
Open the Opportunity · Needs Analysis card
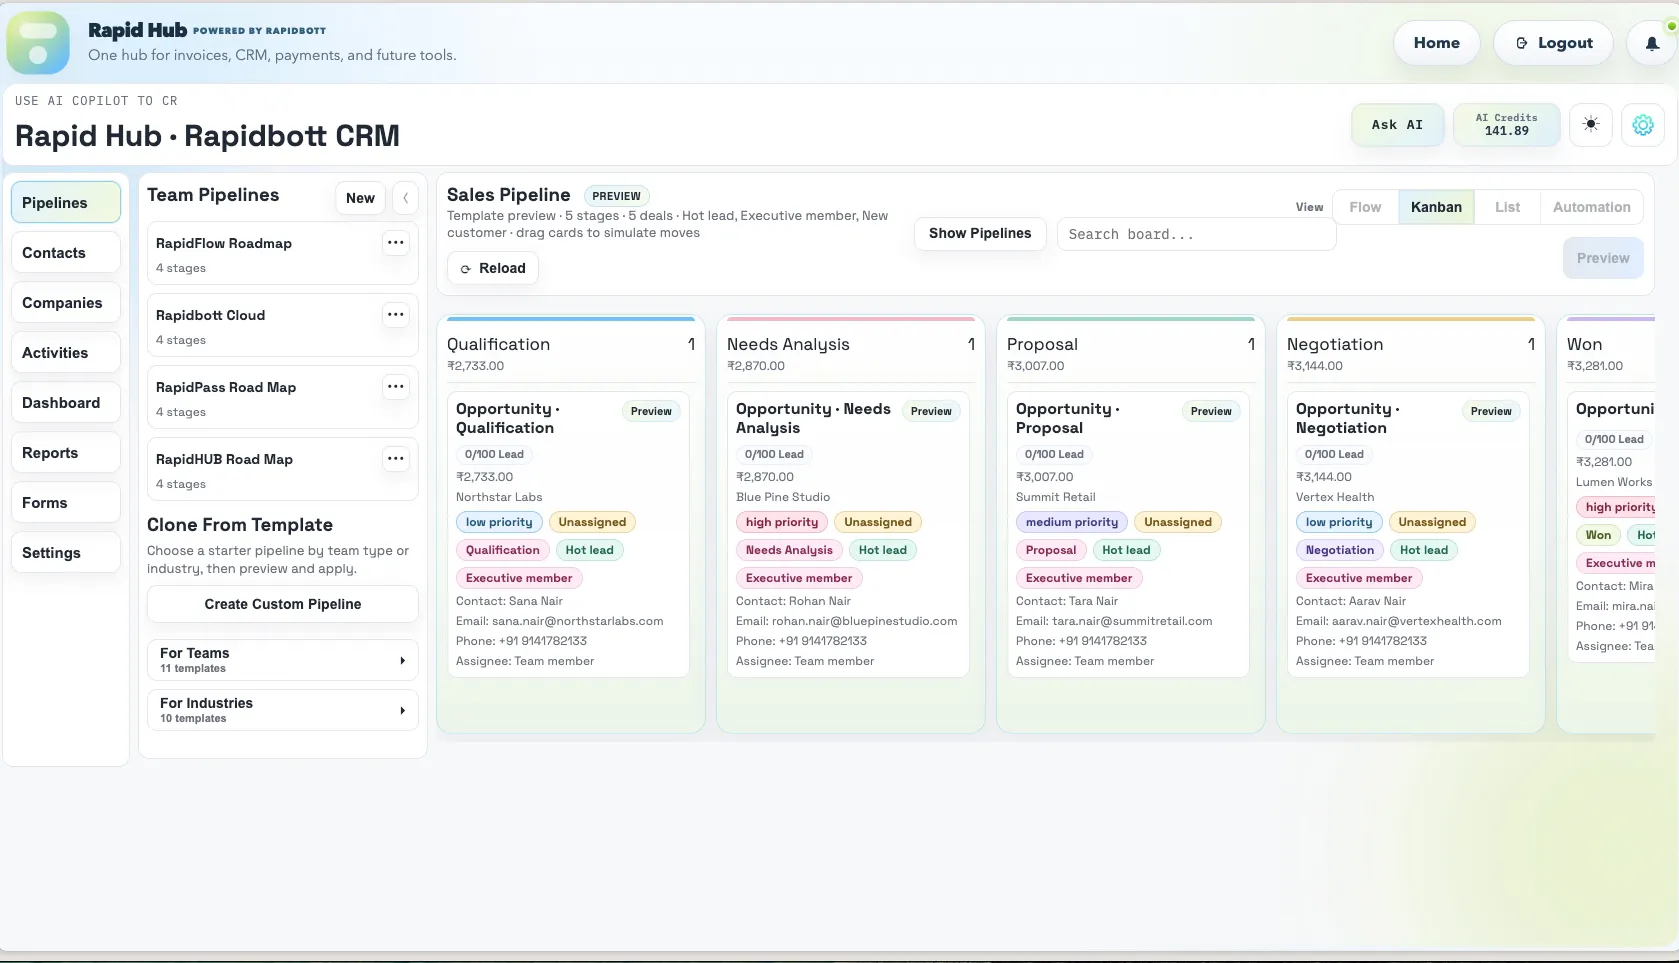click(x=848, y=534)
